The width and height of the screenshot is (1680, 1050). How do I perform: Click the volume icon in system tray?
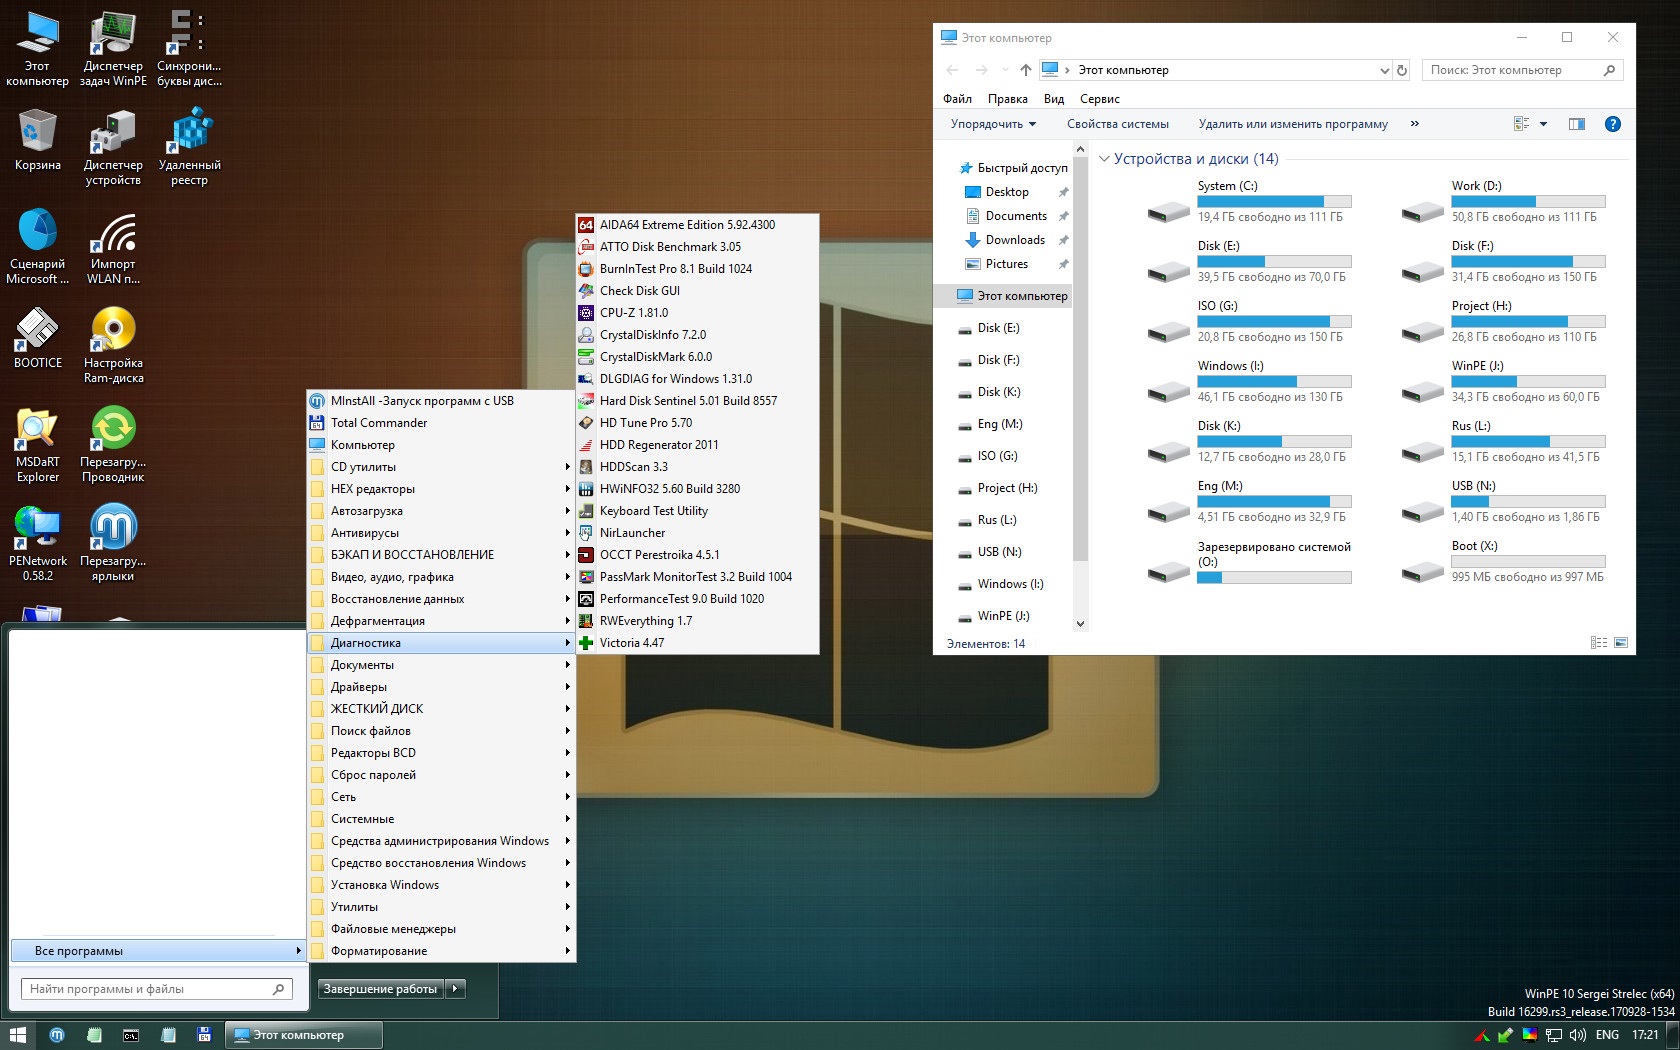tap(1577, 1035)
